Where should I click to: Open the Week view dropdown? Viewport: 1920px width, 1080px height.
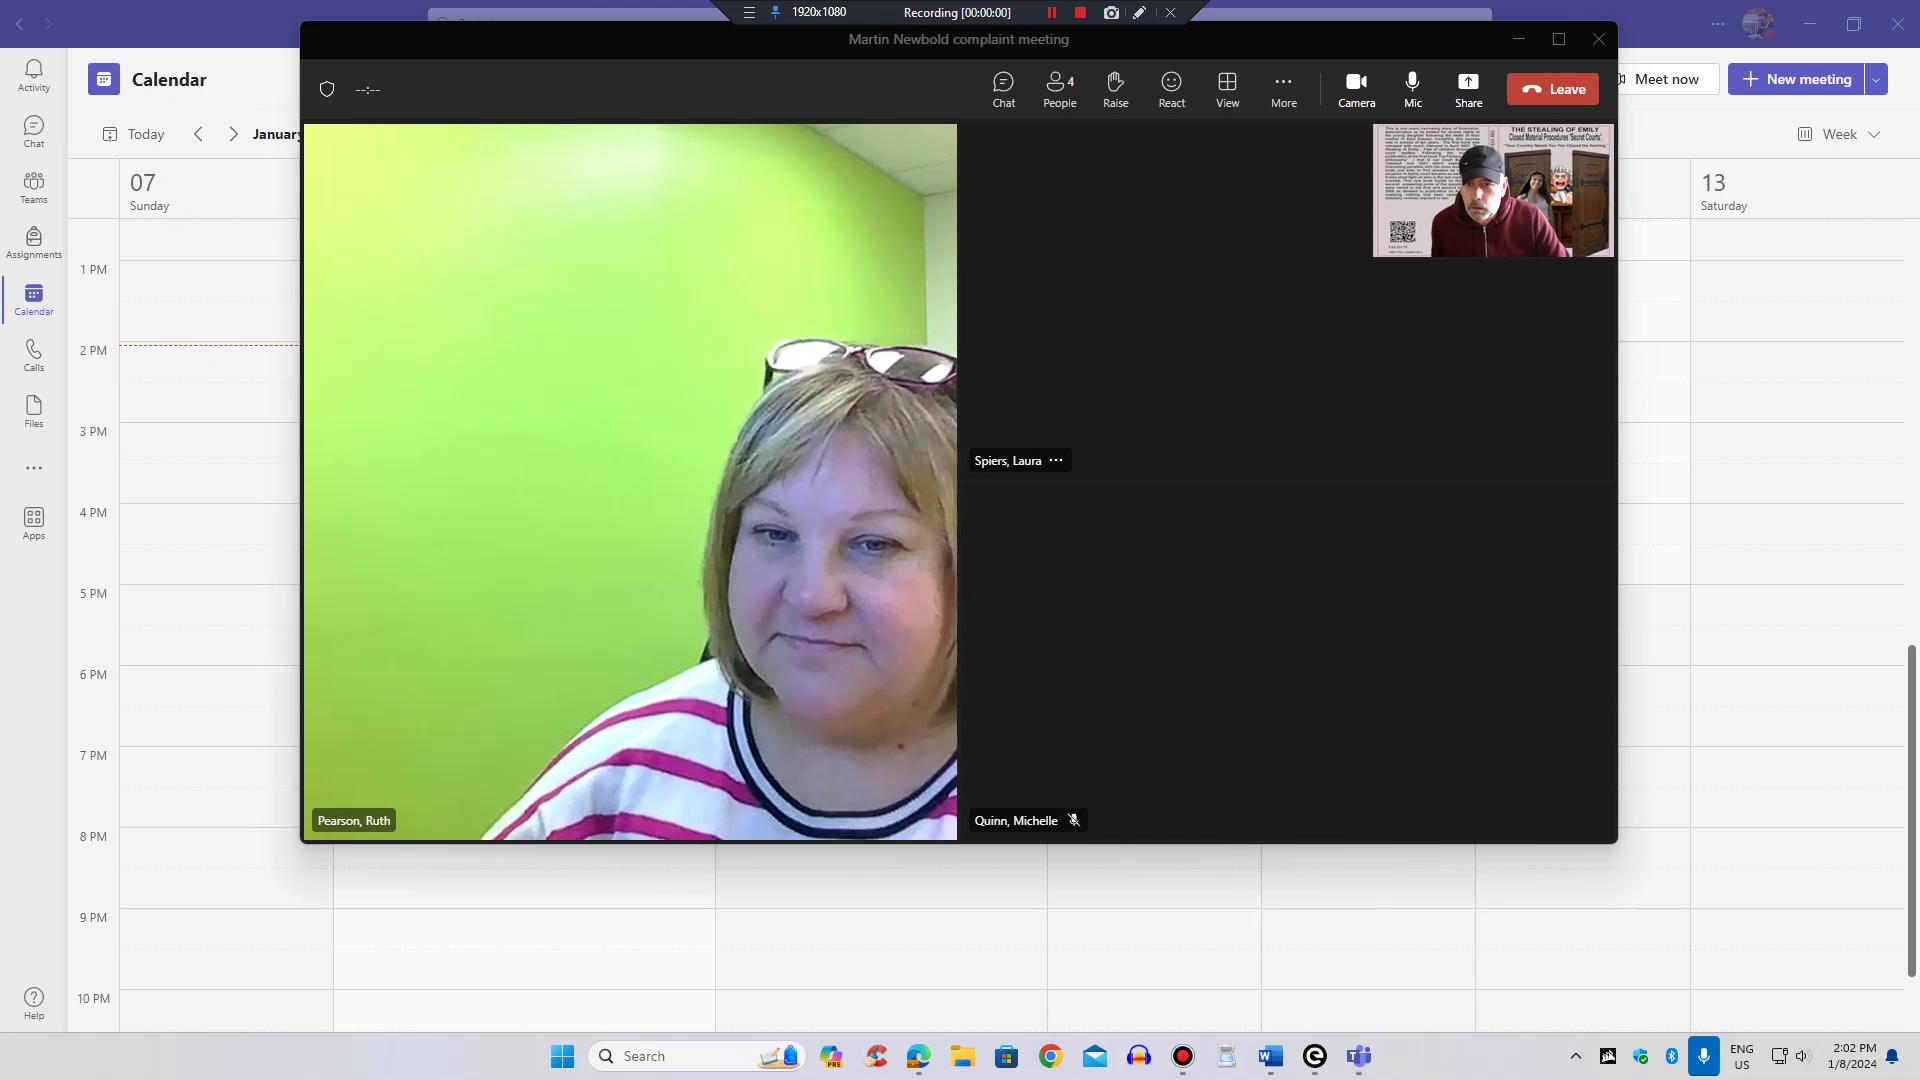[1839, 134]
